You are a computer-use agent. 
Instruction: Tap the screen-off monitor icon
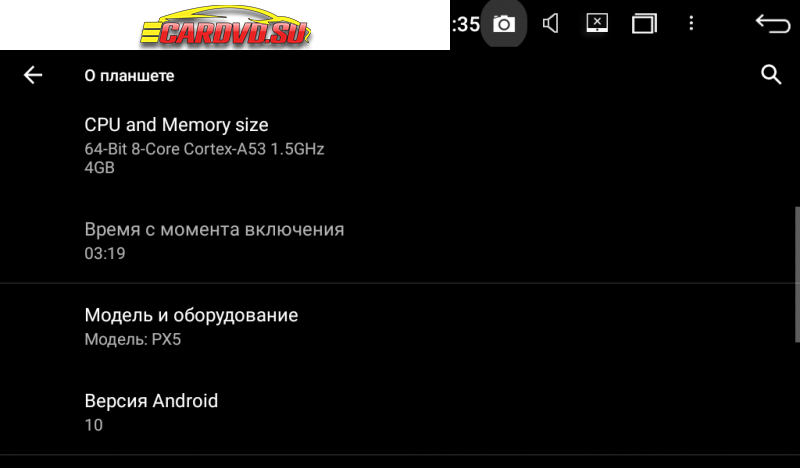tap(597, 23)
